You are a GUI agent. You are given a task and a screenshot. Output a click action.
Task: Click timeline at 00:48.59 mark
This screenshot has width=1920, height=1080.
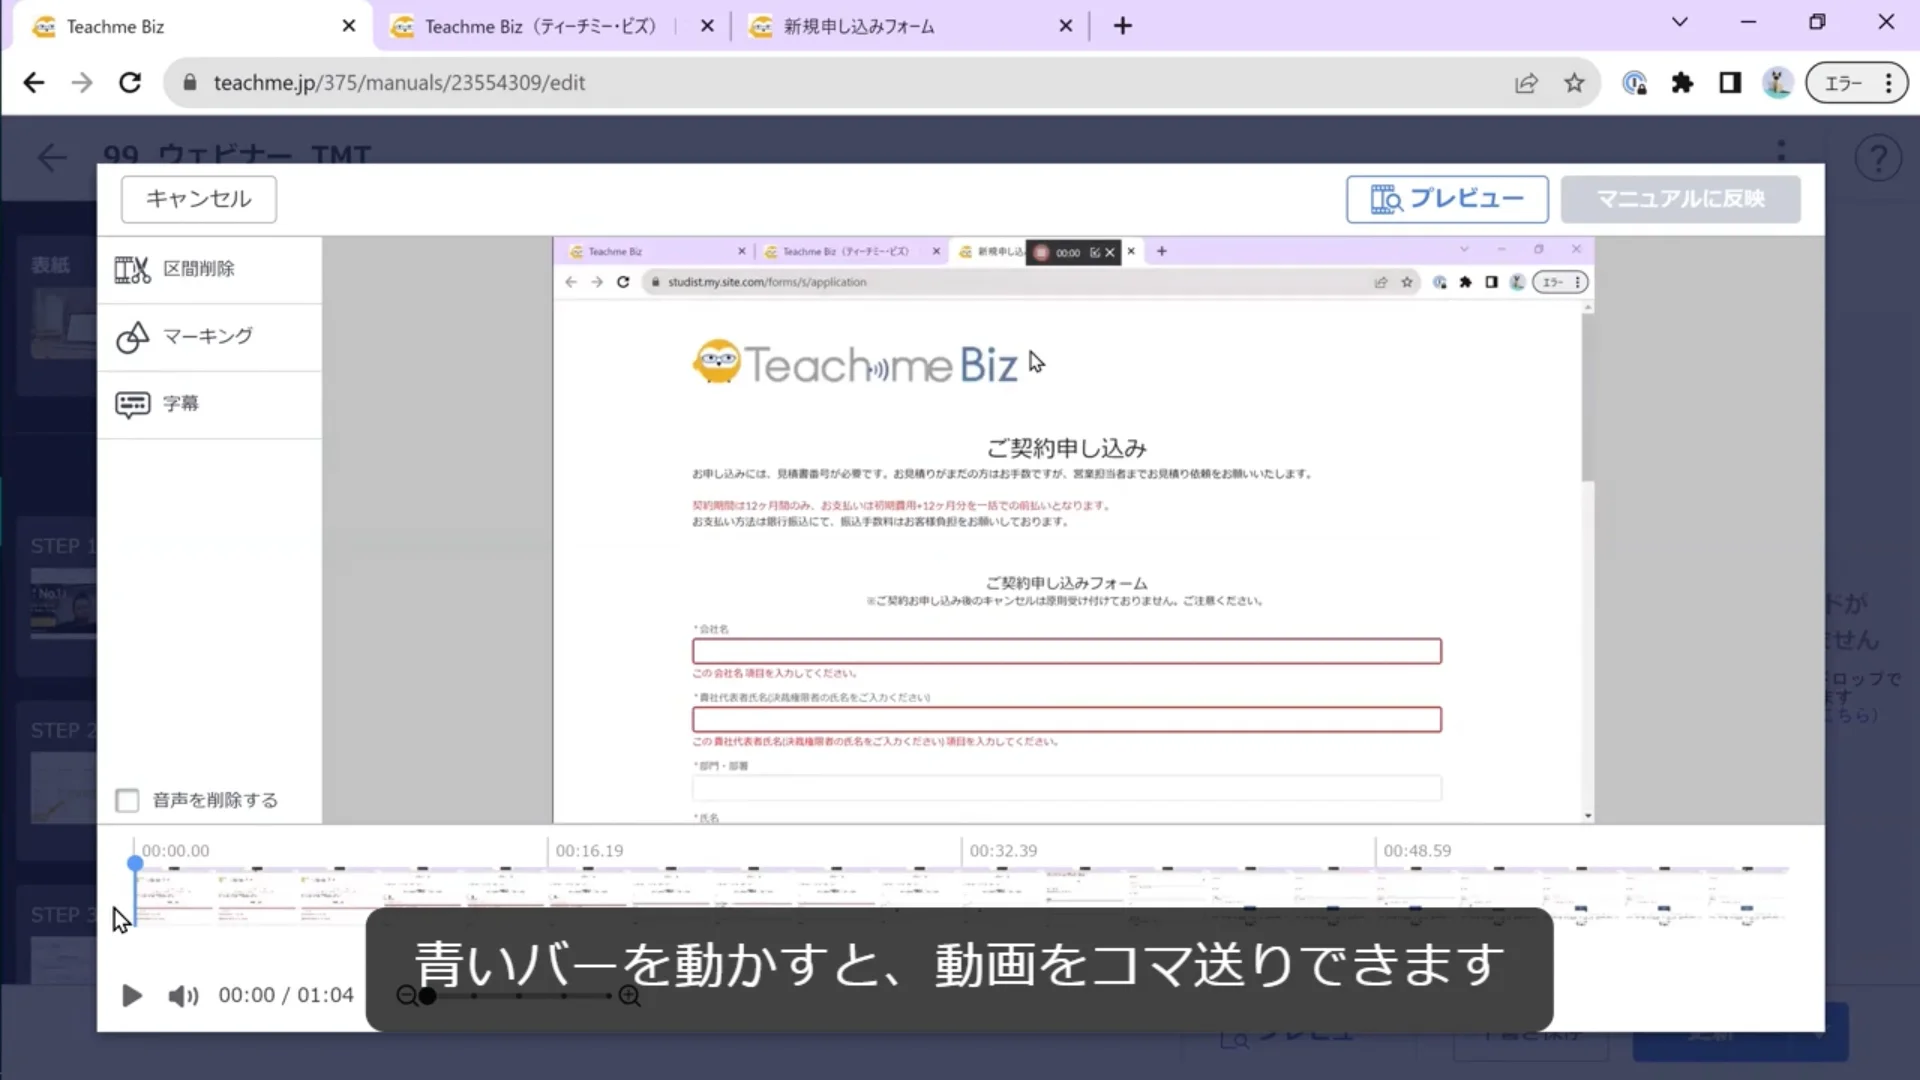click(1417, 851)
